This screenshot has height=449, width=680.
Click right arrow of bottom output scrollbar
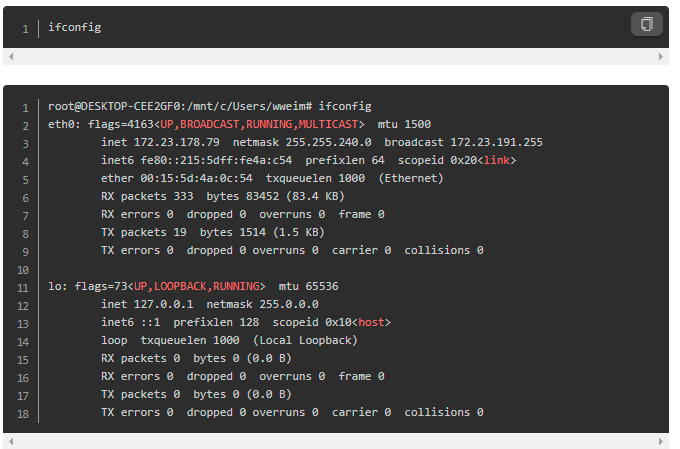click(661, 441)
